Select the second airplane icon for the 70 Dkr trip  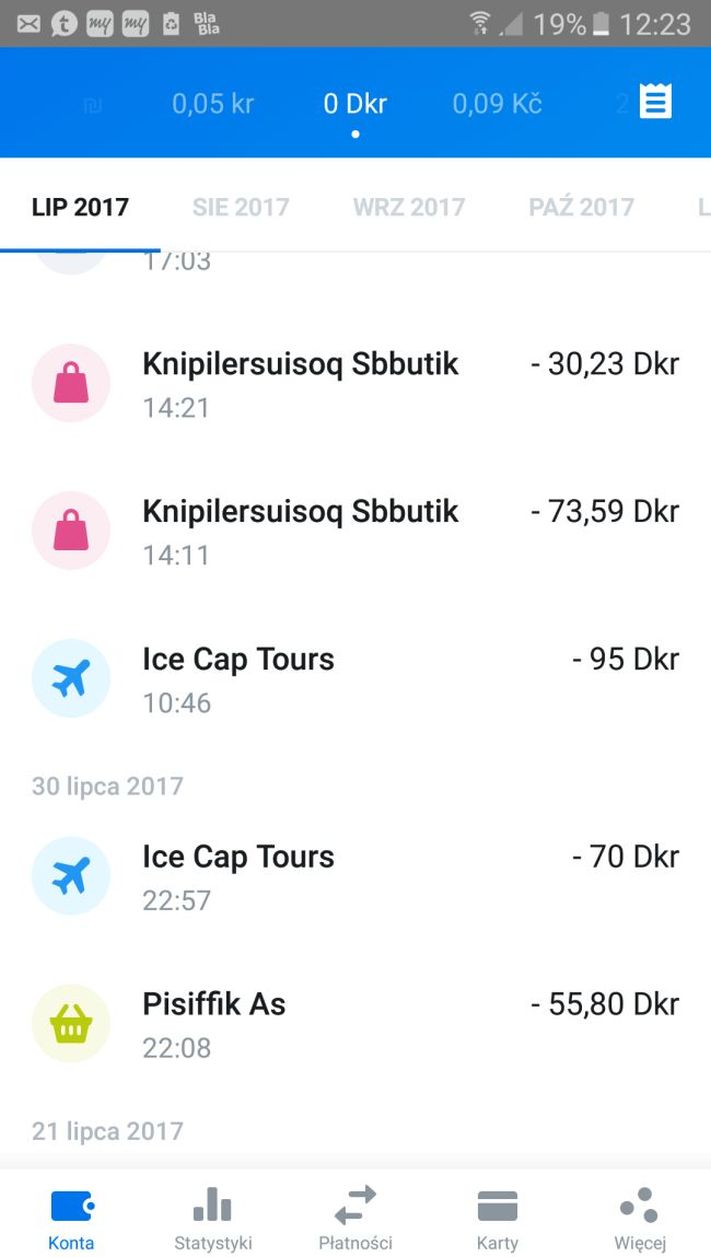click(x=71, y=875)
